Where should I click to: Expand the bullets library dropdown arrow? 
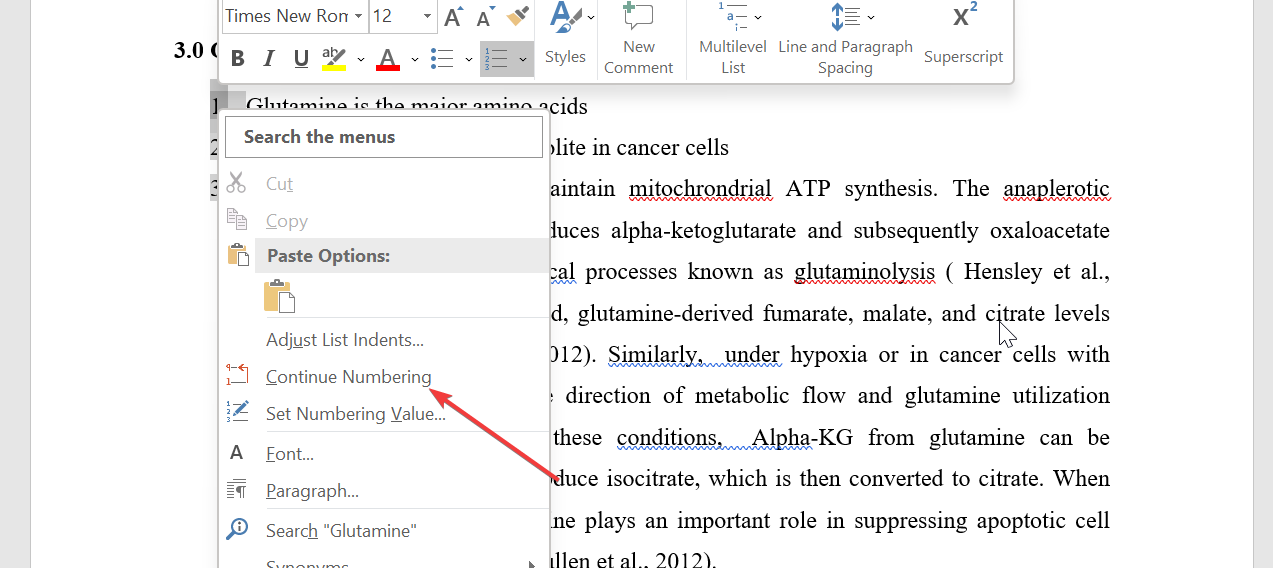468,60
